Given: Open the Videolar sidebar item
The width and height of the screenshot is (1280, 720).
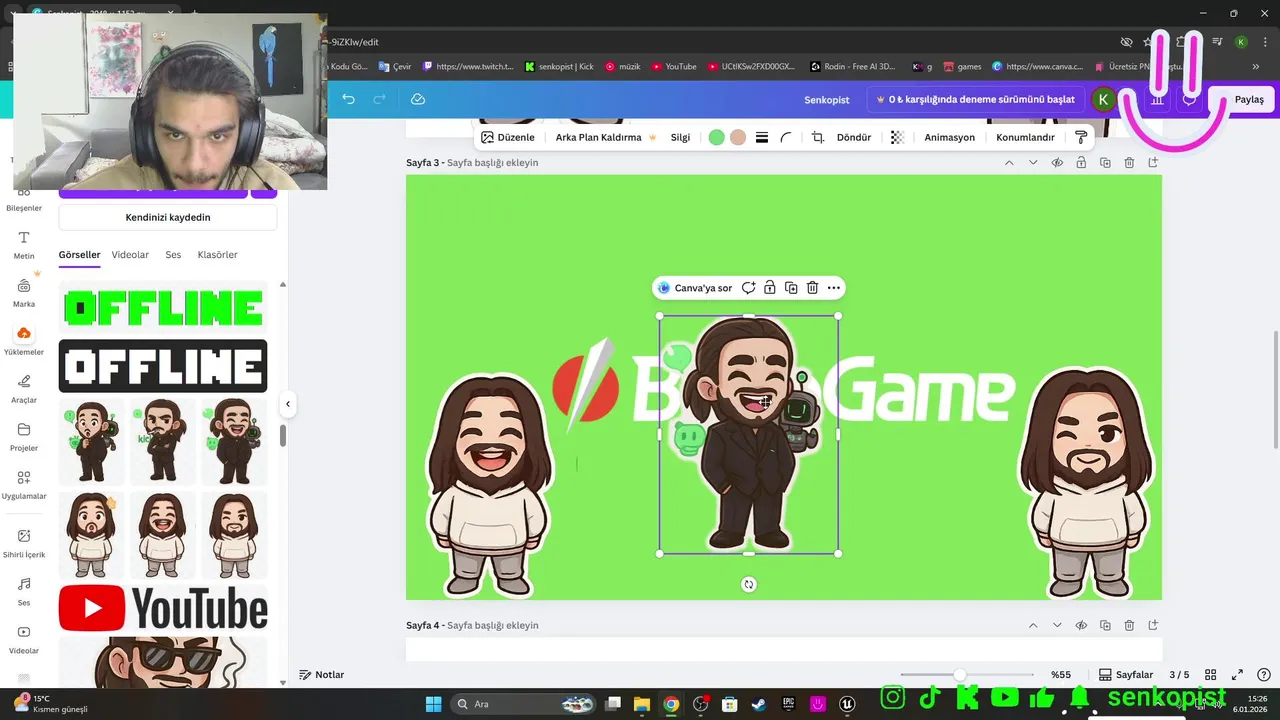Looking at the screenshot, I should coord(24,639).
